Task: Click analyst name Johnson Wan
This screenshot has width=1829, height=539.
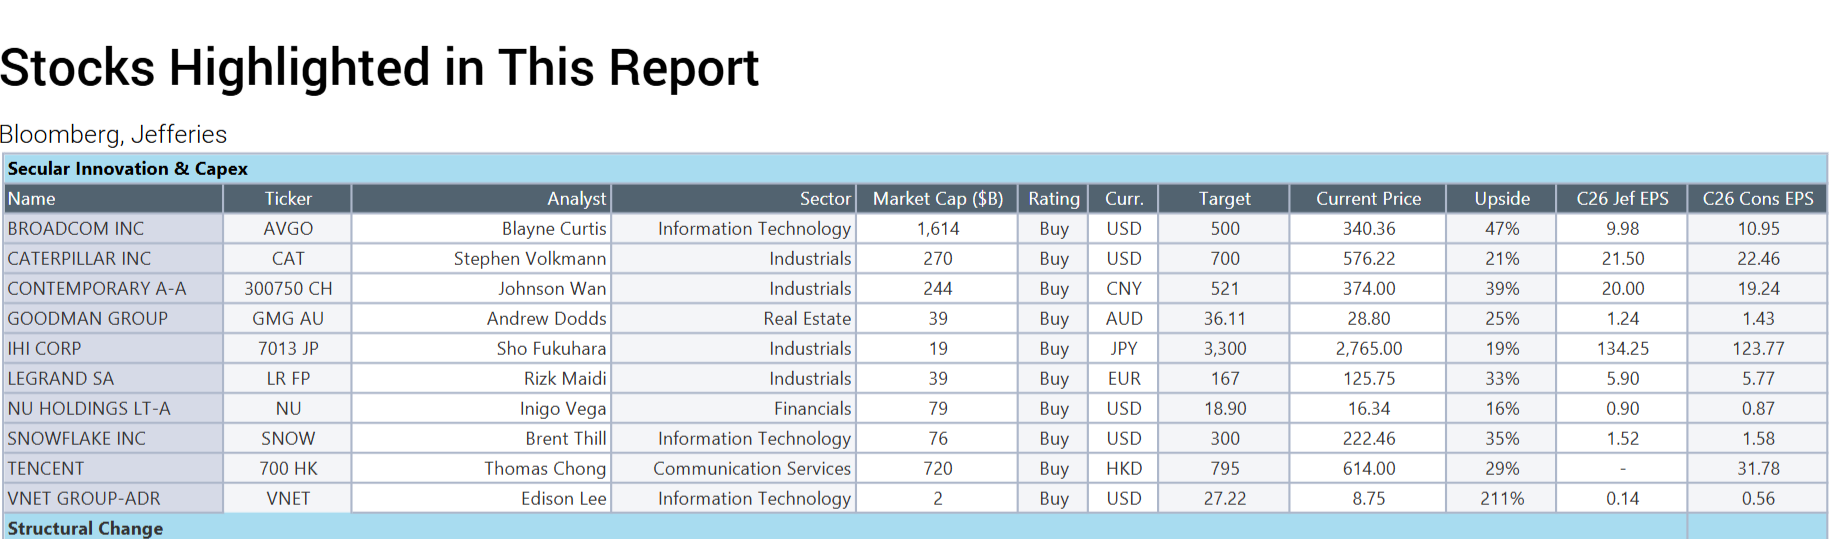Action: (x=552, y=289)
